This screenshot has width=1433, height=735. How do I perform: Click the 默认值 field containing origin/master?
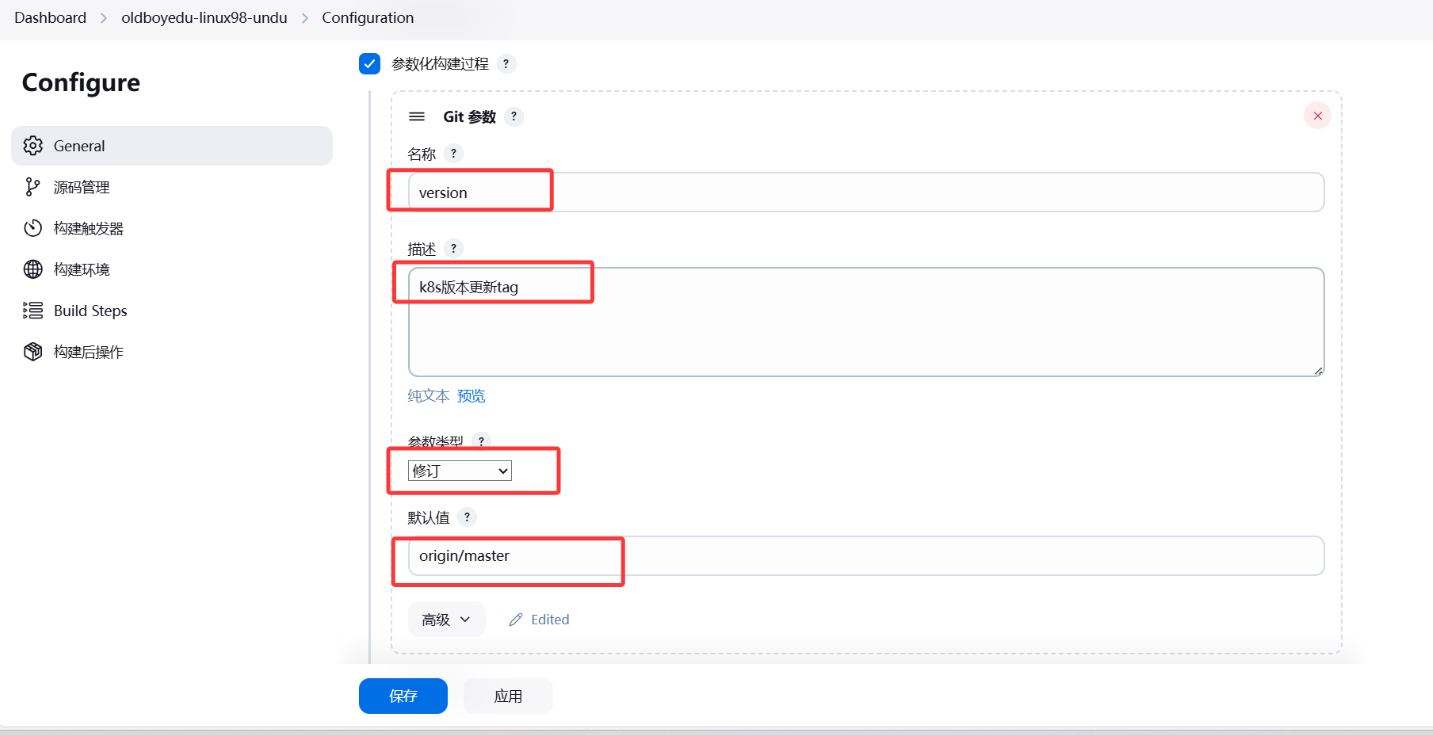tap(865, 556)
